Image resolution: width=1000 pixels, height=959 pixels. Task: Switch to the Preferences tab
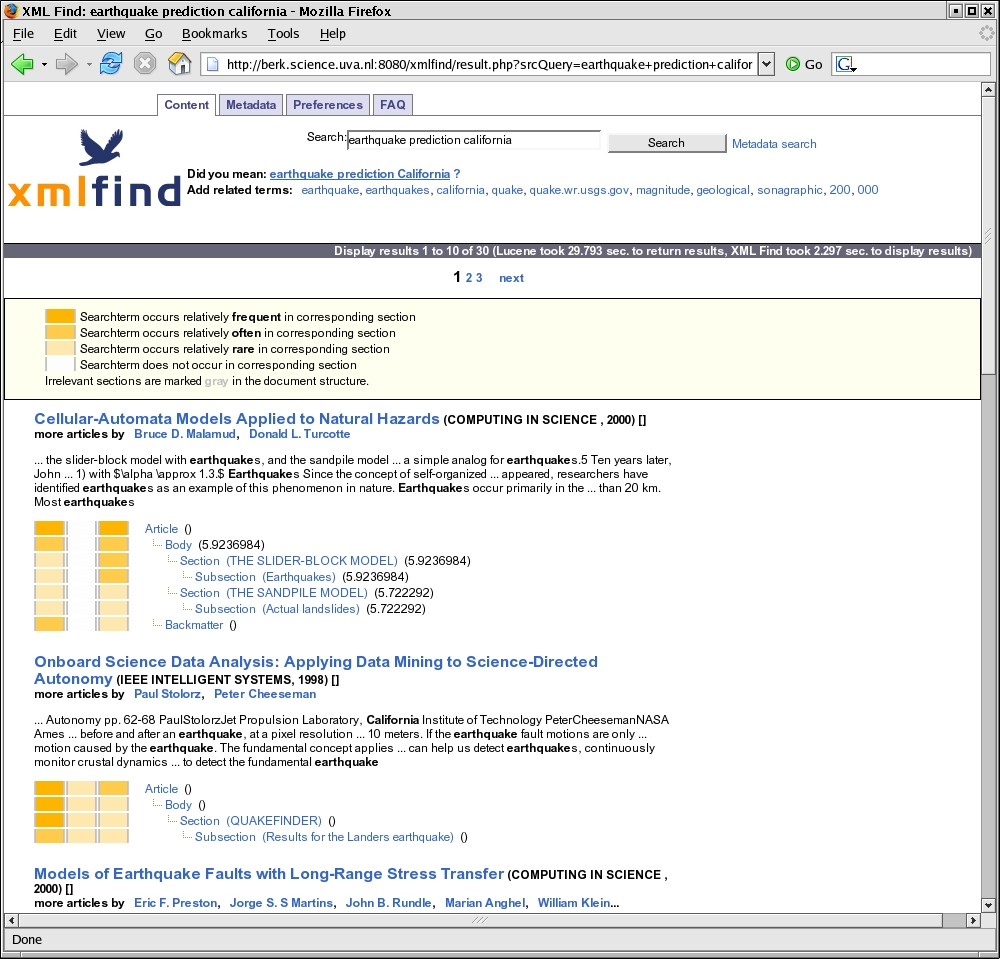click(x=328, y=105)
